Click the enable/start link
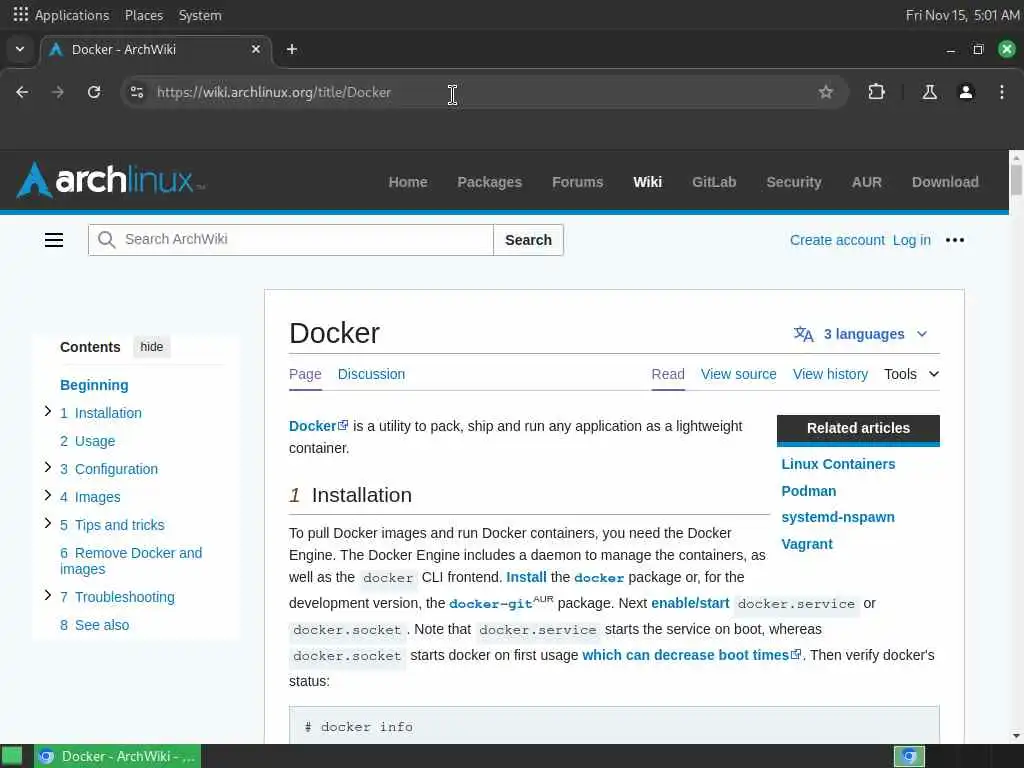 (690, 603)
